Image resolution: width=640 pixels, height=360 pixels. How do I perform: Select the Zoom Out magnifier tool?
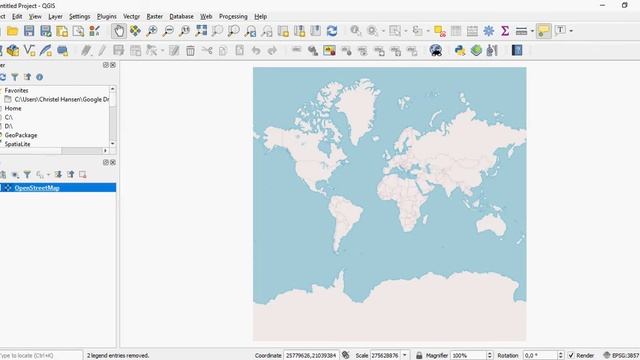tap(168, 31)
